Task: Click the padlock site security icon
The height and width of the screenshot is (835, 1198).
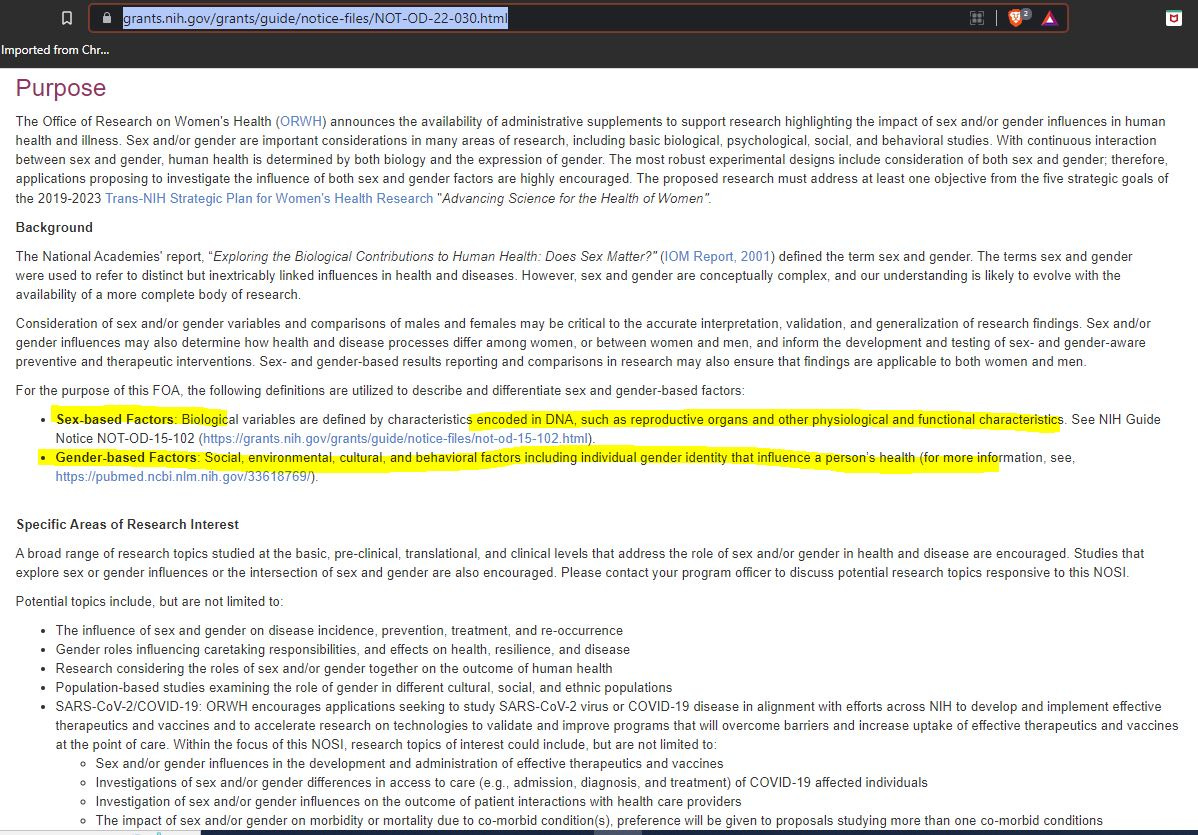Action: (x=106, y=18)
